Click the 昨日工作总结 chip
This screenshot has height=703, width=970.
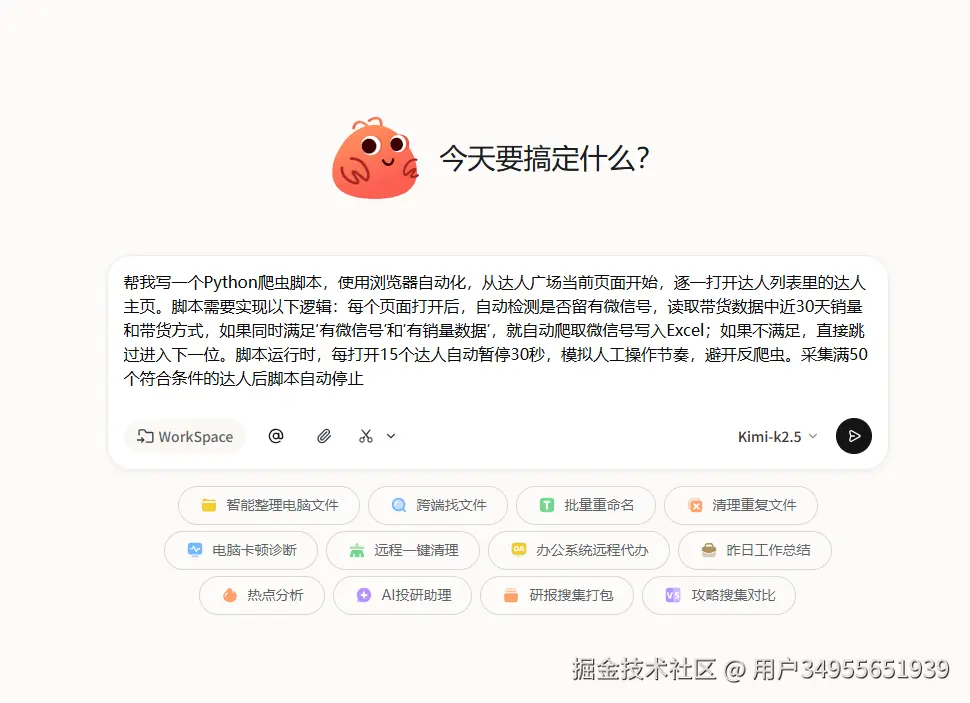point(755,550)
